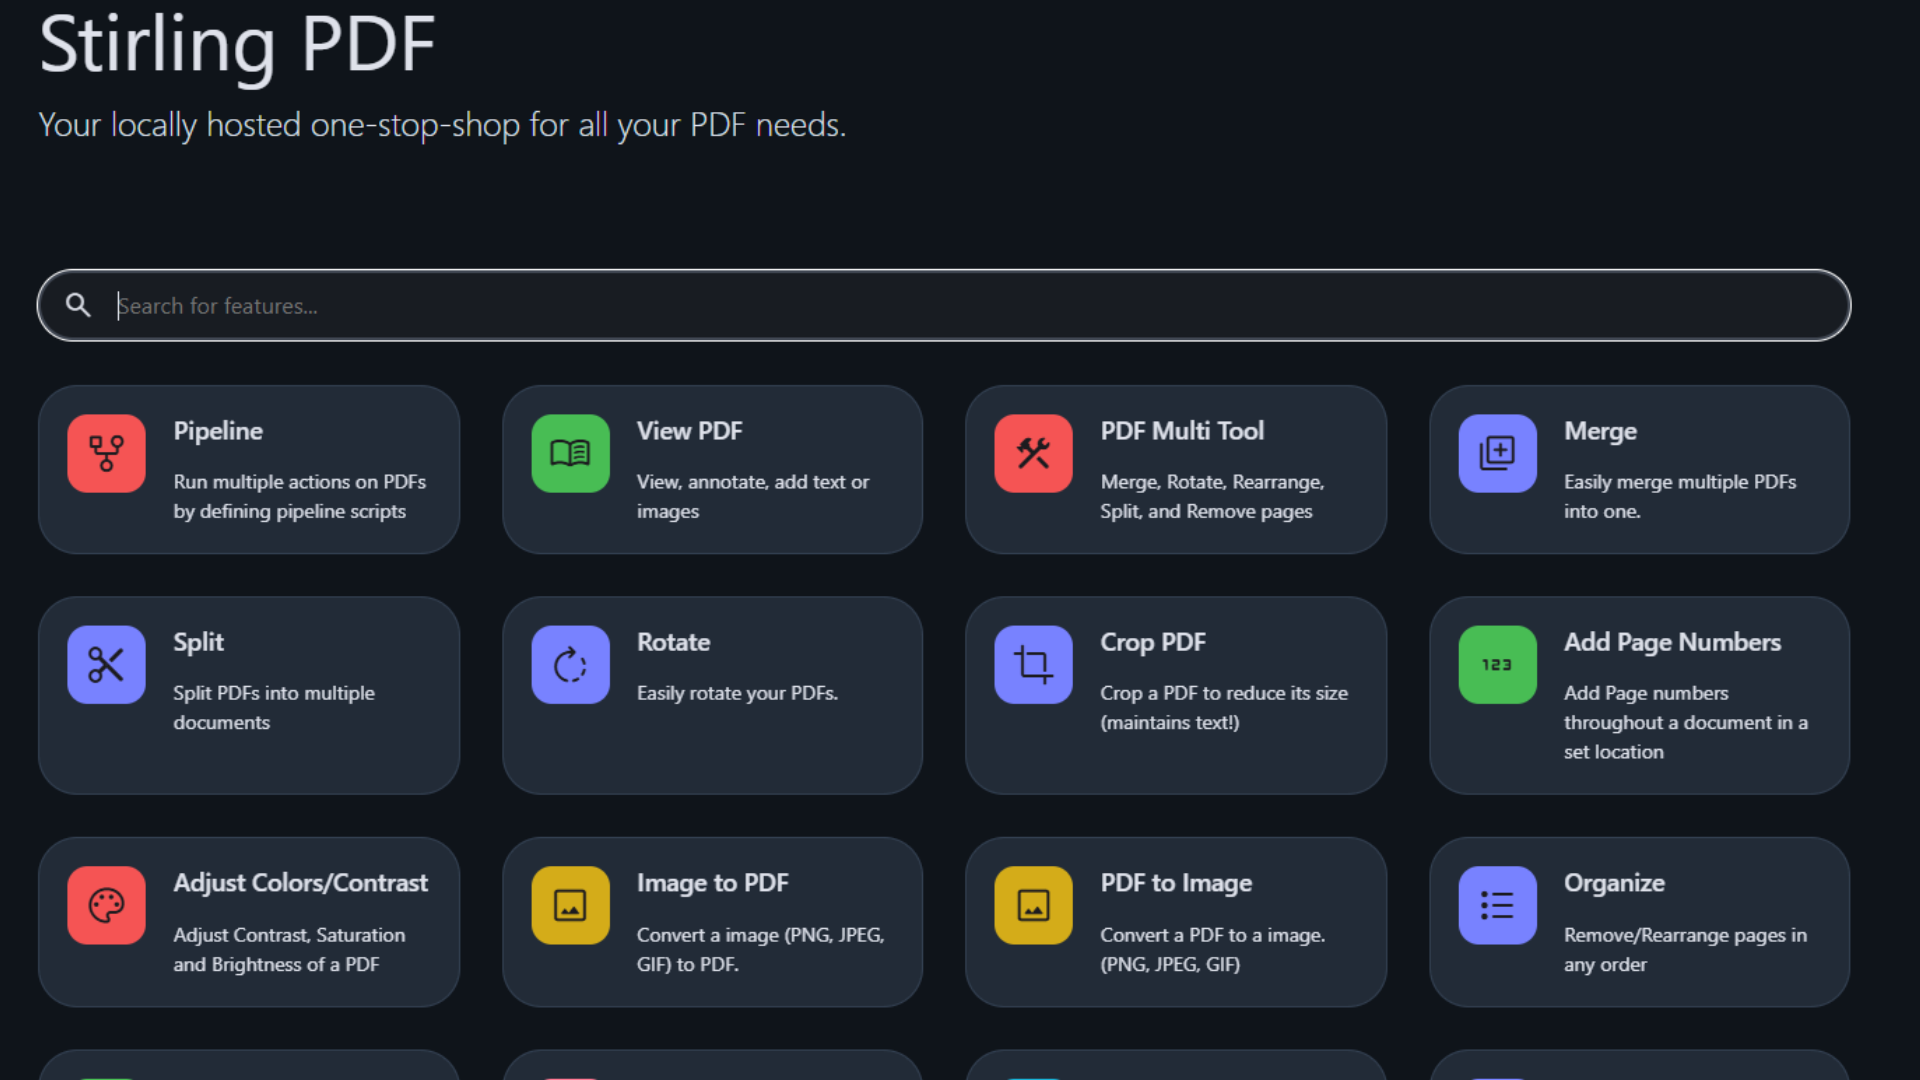Click the Pipeline branching icon
This screenshot has width=1920, height=1080.
click(x=106, y=453)
